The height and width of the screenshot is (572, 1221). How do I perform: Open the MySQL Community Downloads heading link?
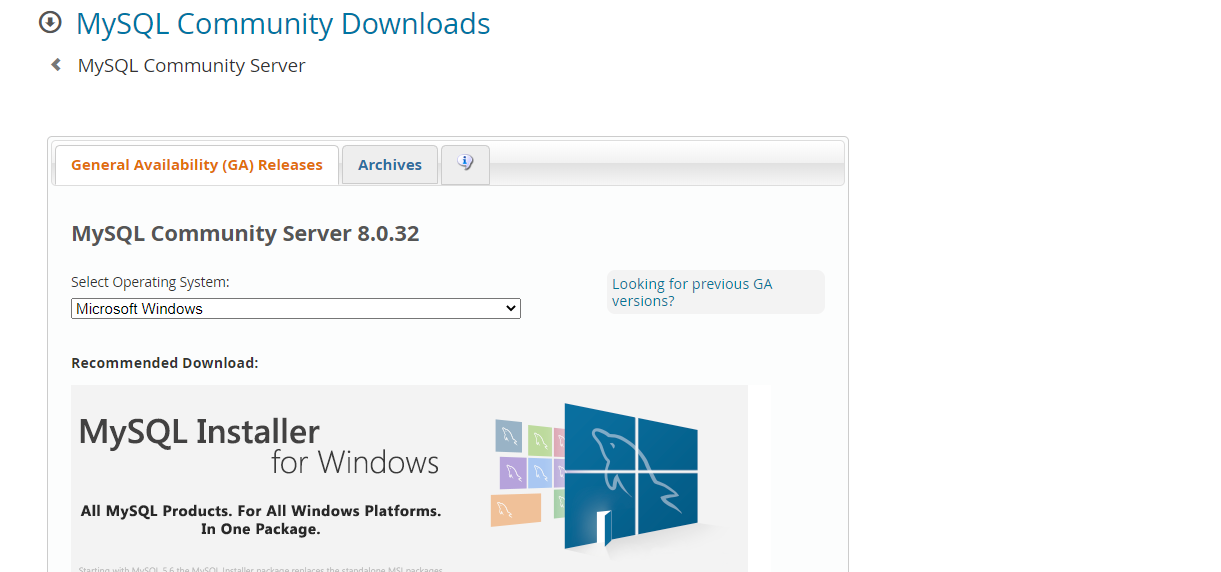[x=283, y=23]
